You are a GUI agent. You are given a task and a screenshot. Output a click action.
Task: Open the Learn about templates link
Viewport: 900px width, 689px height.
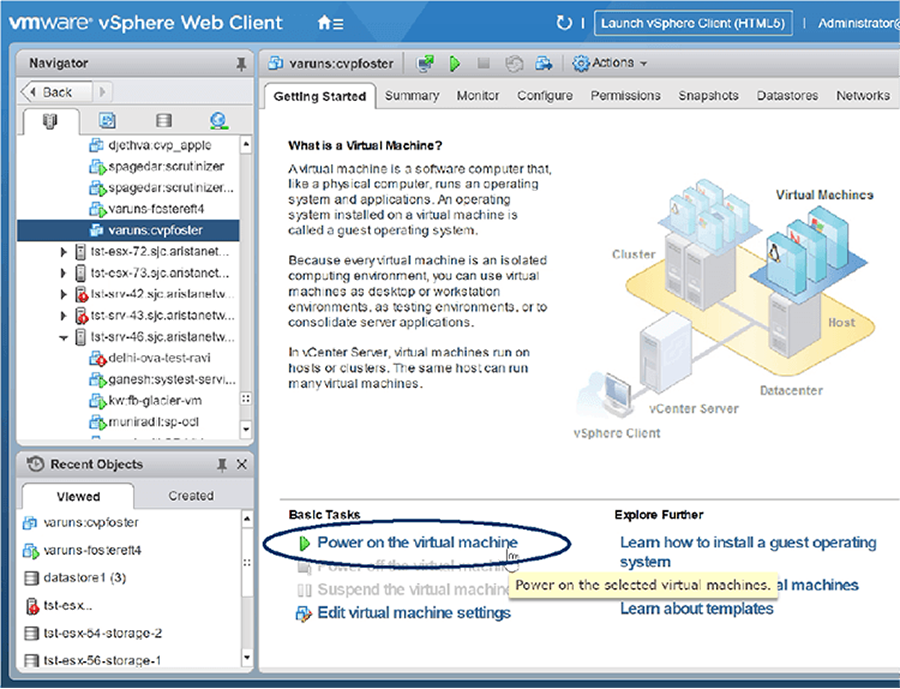tap(697, 609)
